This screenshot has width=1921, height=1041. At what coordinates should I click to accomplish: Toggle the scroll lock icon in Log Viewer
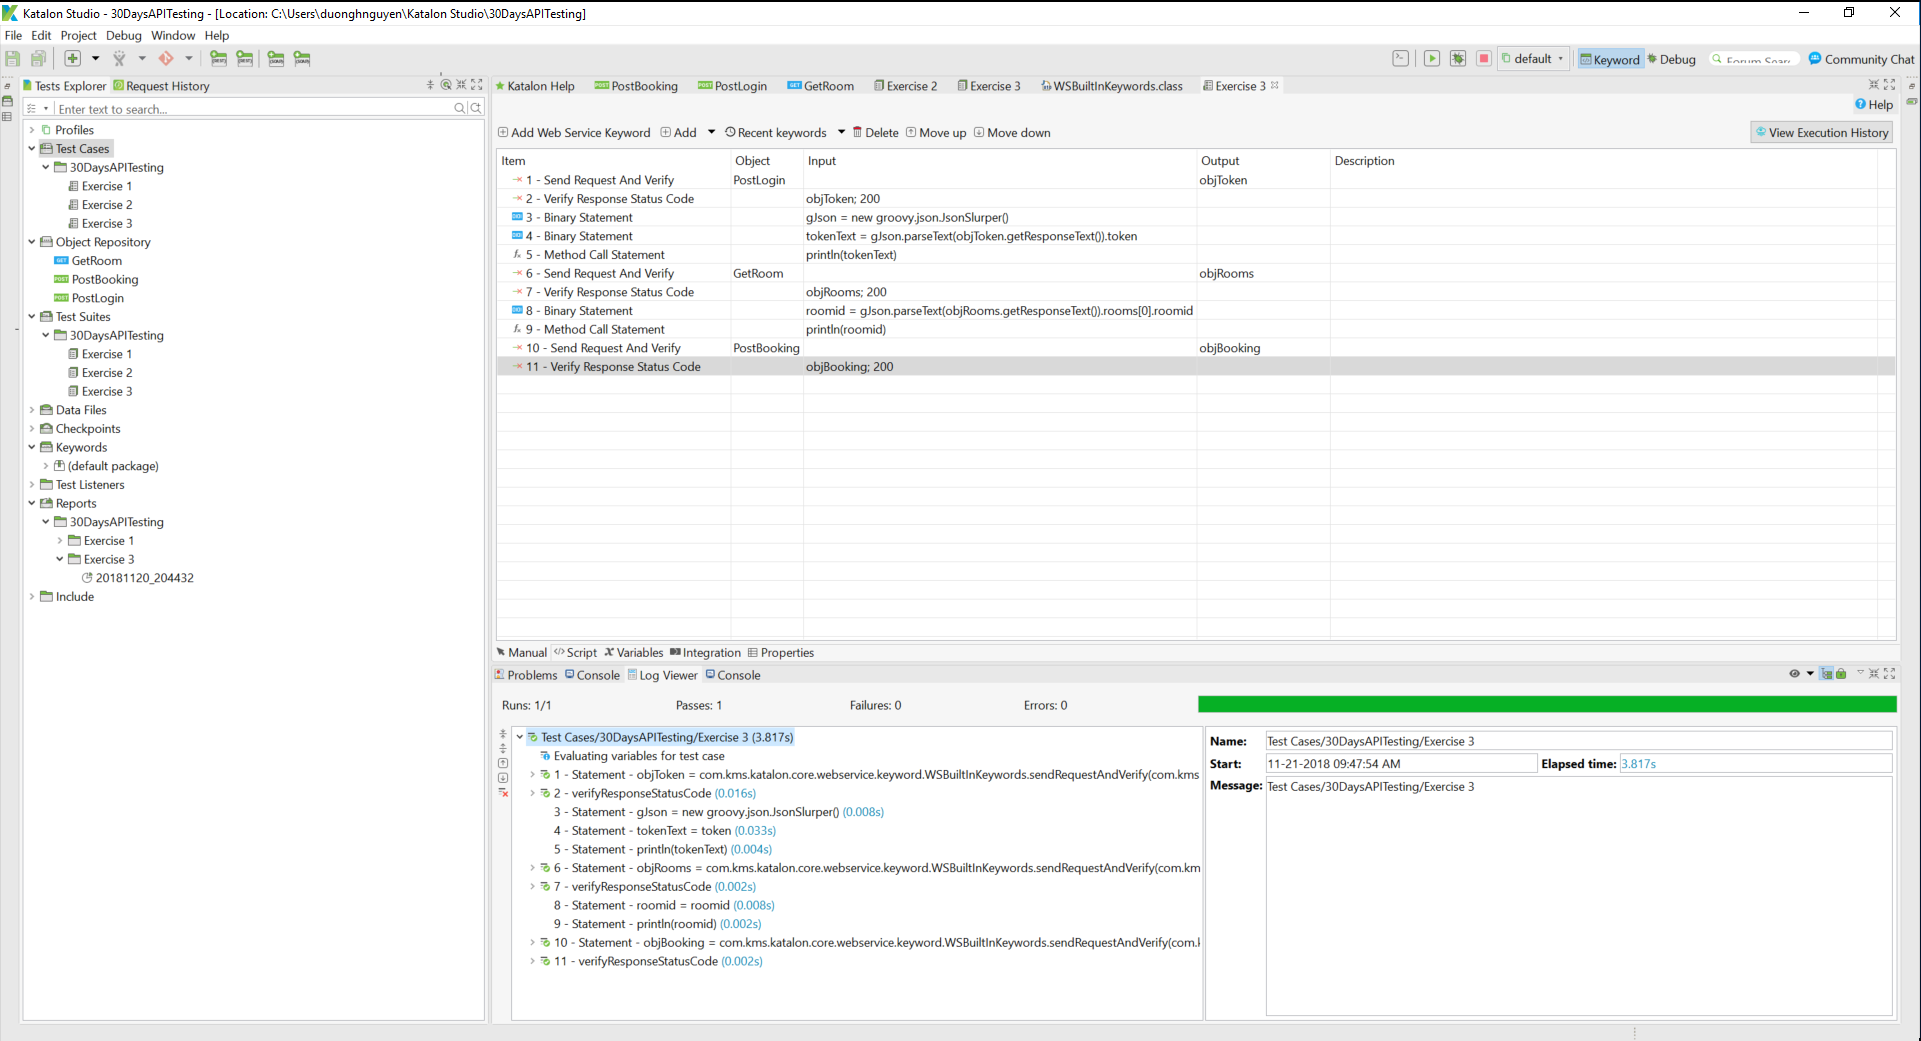[1841, 674]
